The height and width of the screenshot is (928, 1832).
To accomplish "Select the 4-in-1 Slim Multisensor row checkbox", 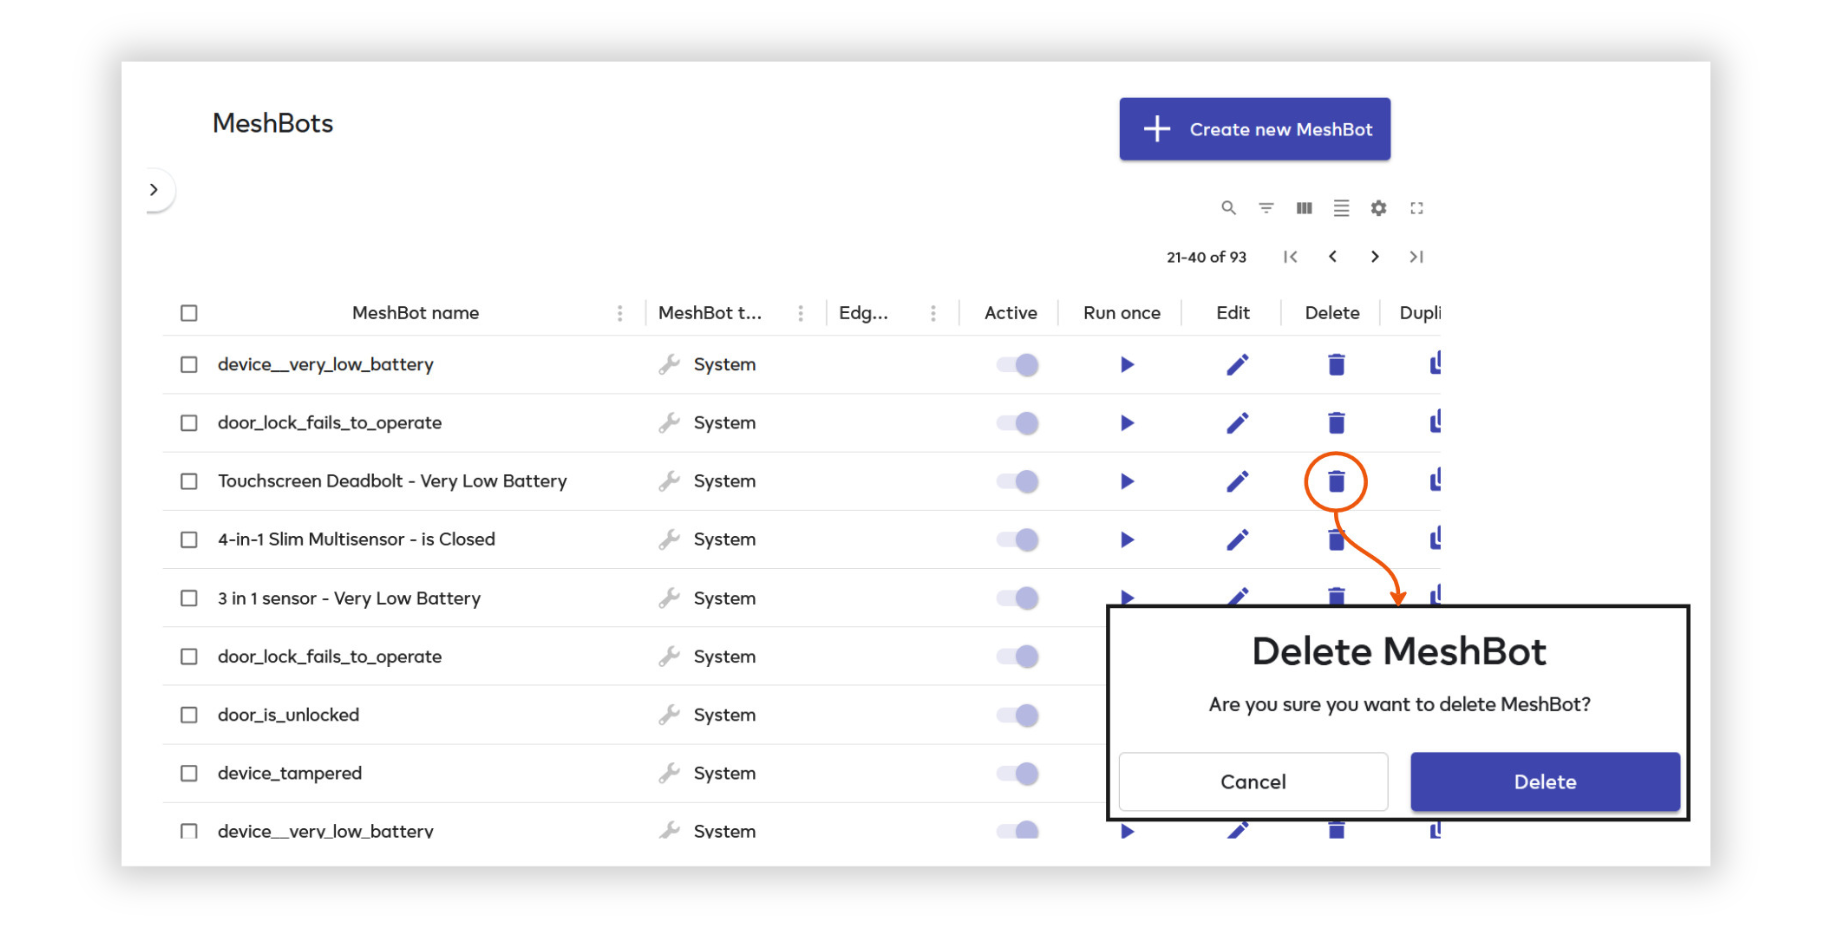I will [189, 539].
